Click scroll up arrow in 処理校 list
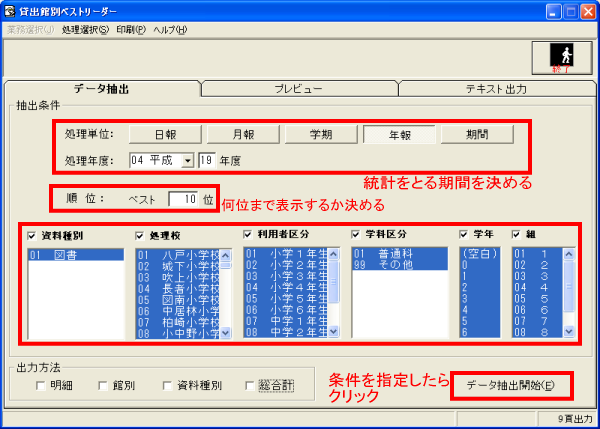600x429 pixels. (225, 254)
